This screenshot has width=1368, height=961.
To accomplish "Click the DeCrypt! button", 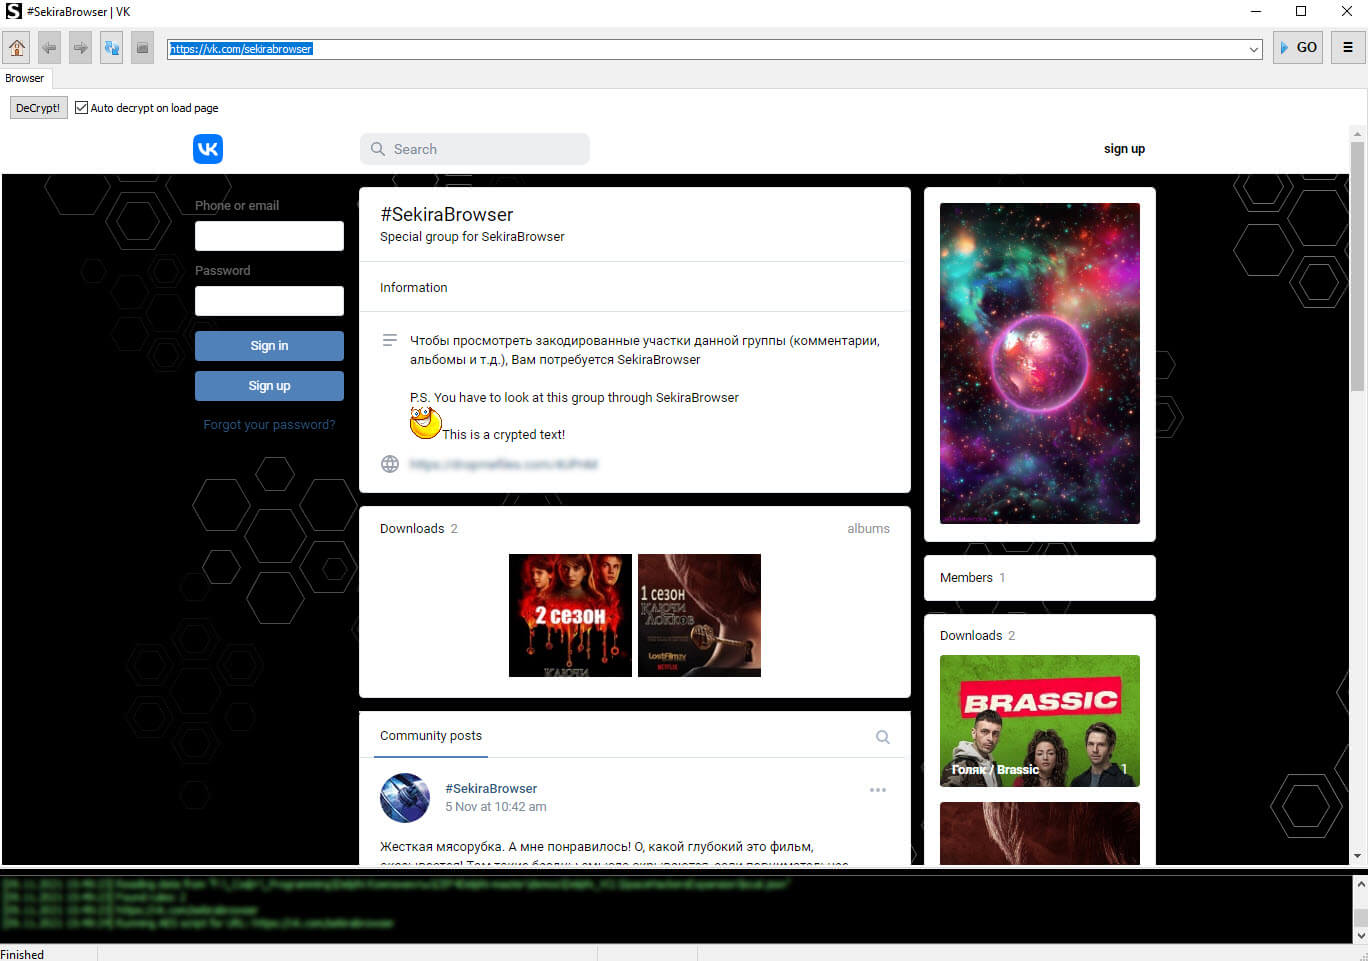I will pos(38,108).
